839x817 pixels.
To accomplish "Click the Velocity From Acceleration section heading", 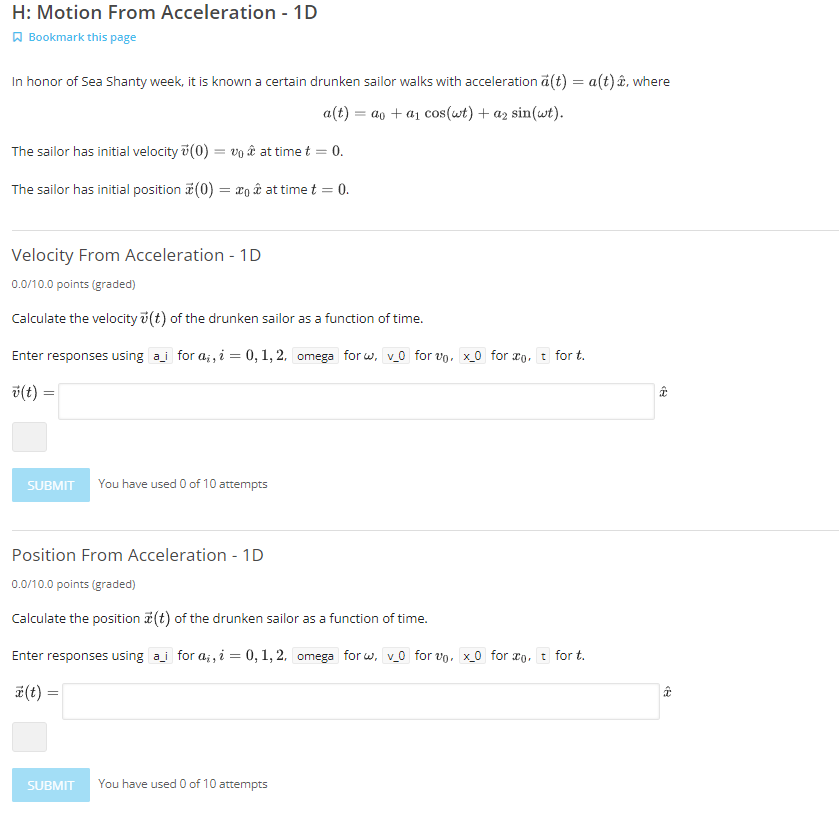I will click(x=135, y=255).
